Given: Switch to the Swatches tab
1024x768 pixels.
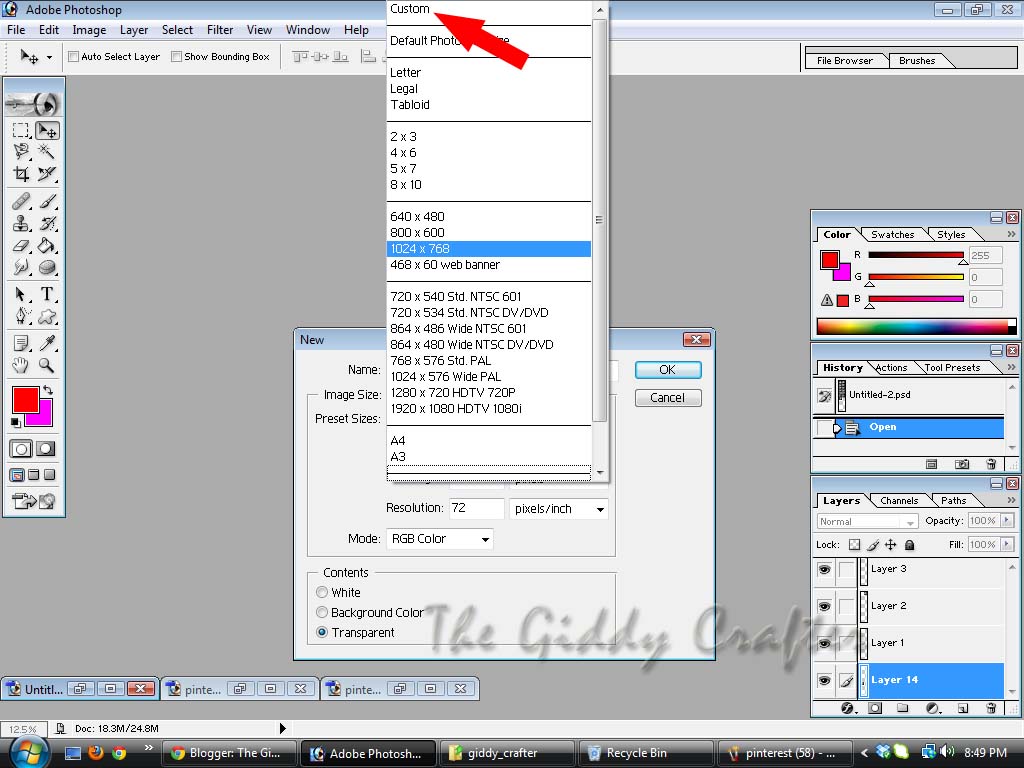Looking at the screenshot, I should (892, 234).
